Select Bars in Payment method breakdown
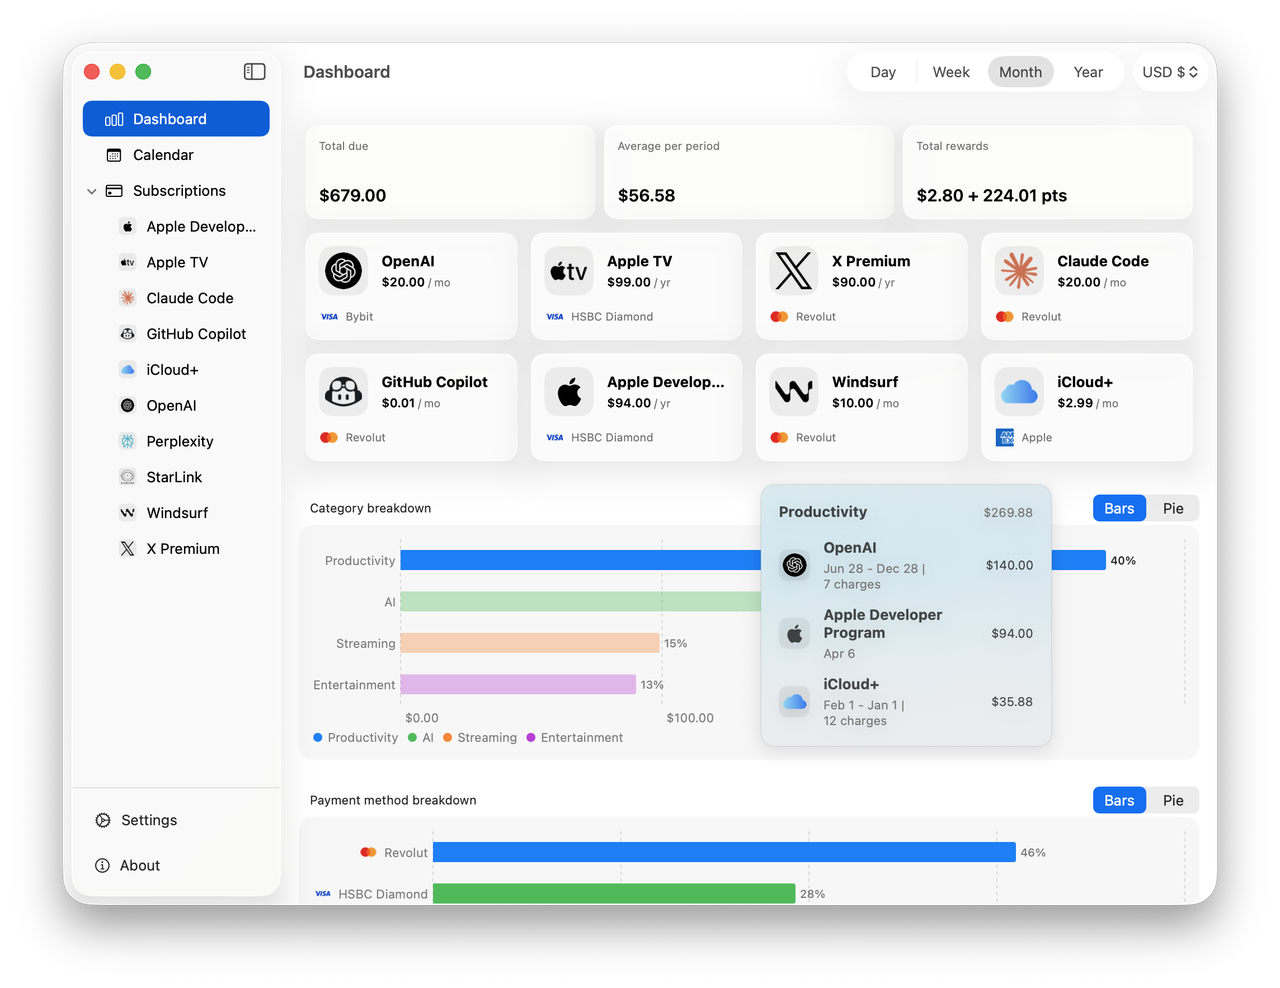The image size is (1280, 988). point(1119,800)
